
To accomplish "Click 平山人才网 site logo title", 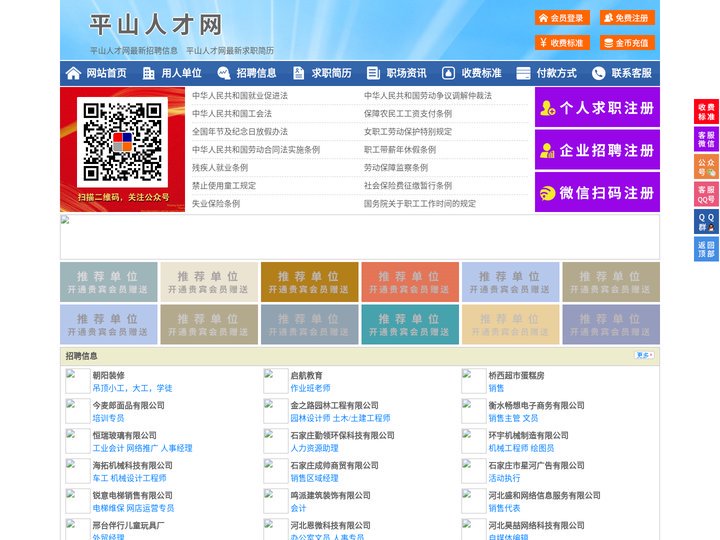I will pos(156,24).
